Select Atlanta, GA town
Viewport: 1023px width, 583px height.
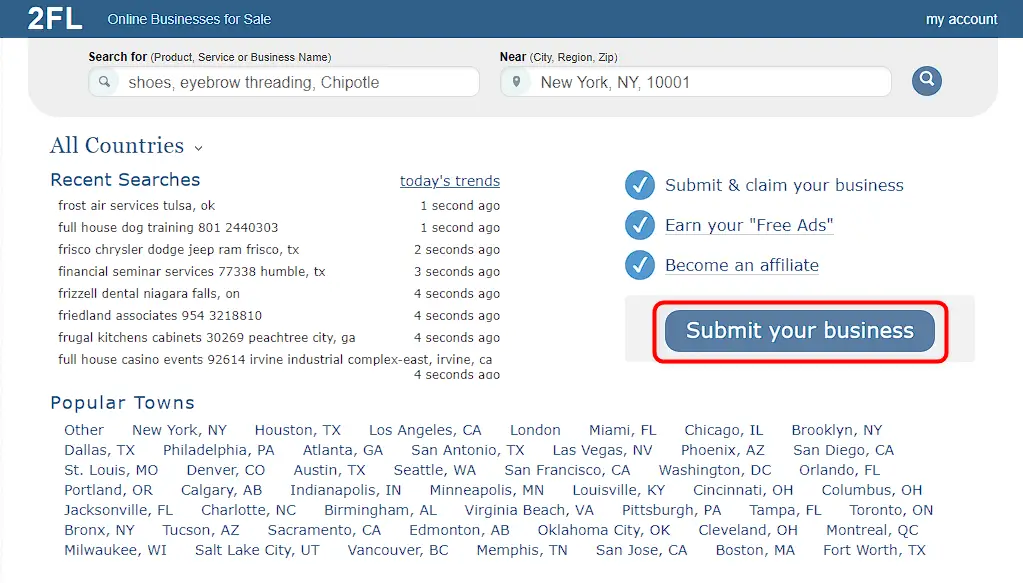(343, 450)
